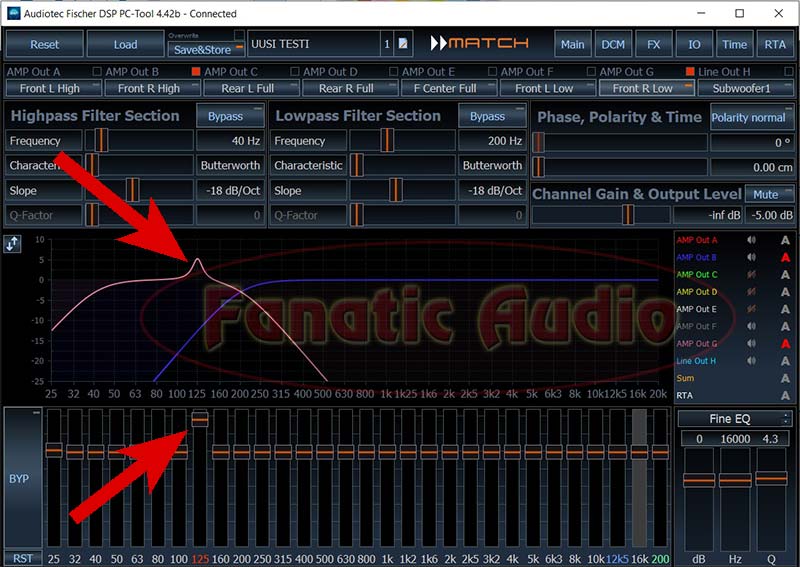Screen dimensions: 800x567
Task: Tick the link checkbox right of AMP Out A label
Action: coord(97,71)
